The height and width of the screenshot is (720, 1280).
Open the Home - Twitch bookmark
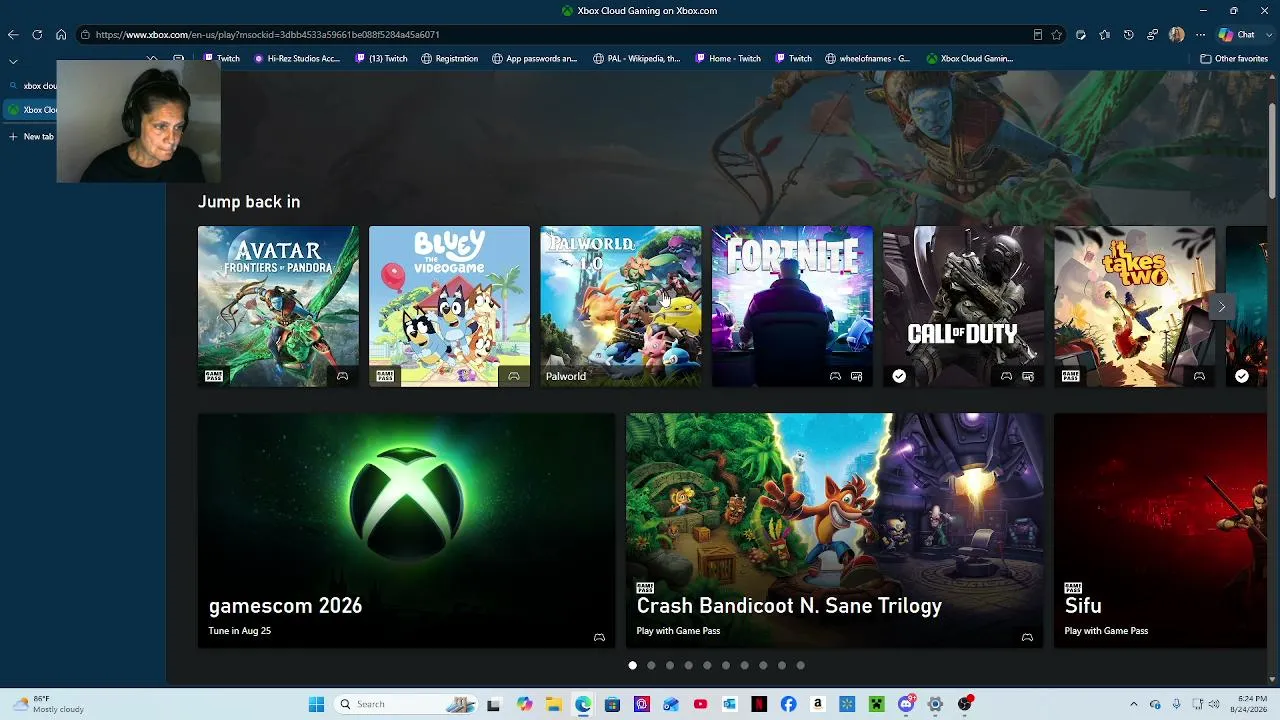pyautogui.click(x=729, y=58)
